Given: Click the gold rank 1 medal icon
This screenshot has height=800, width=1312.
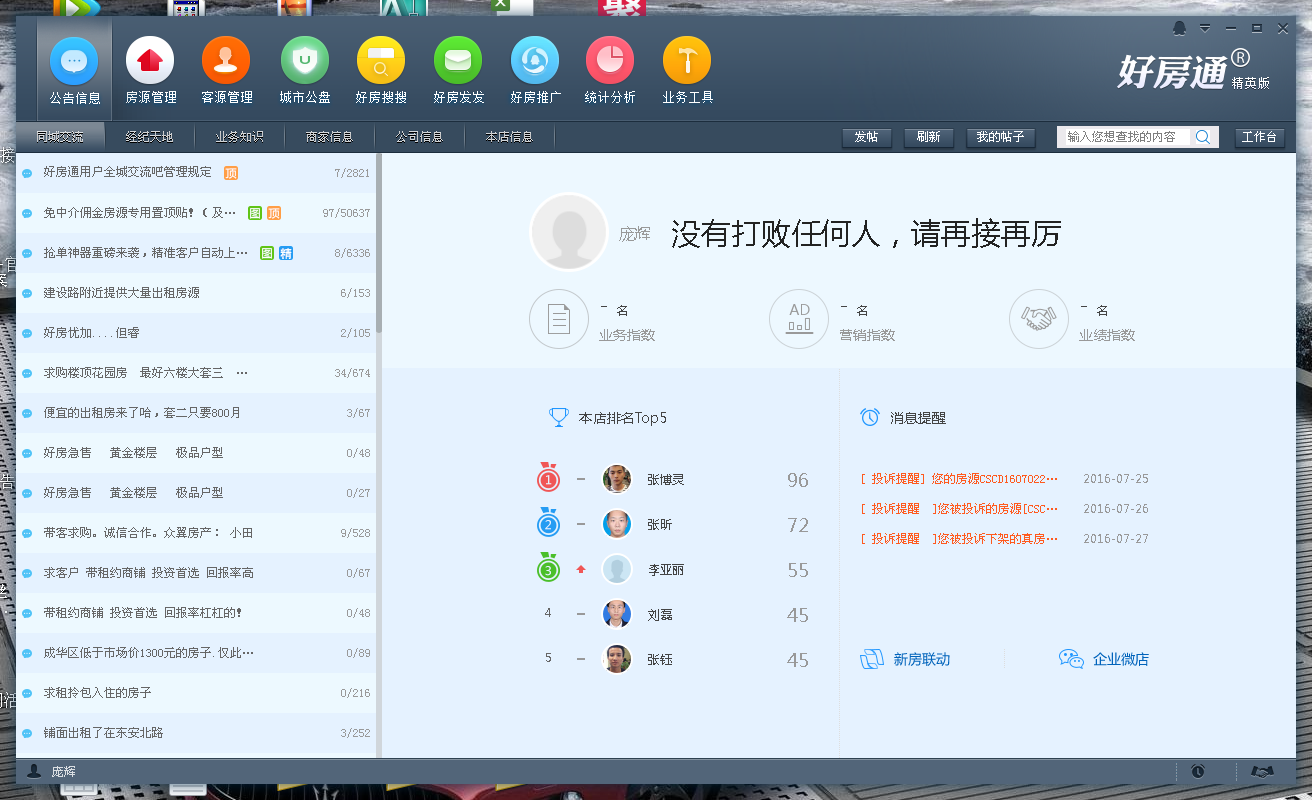Looking at the screenshot, I should [x=548, y=478].
